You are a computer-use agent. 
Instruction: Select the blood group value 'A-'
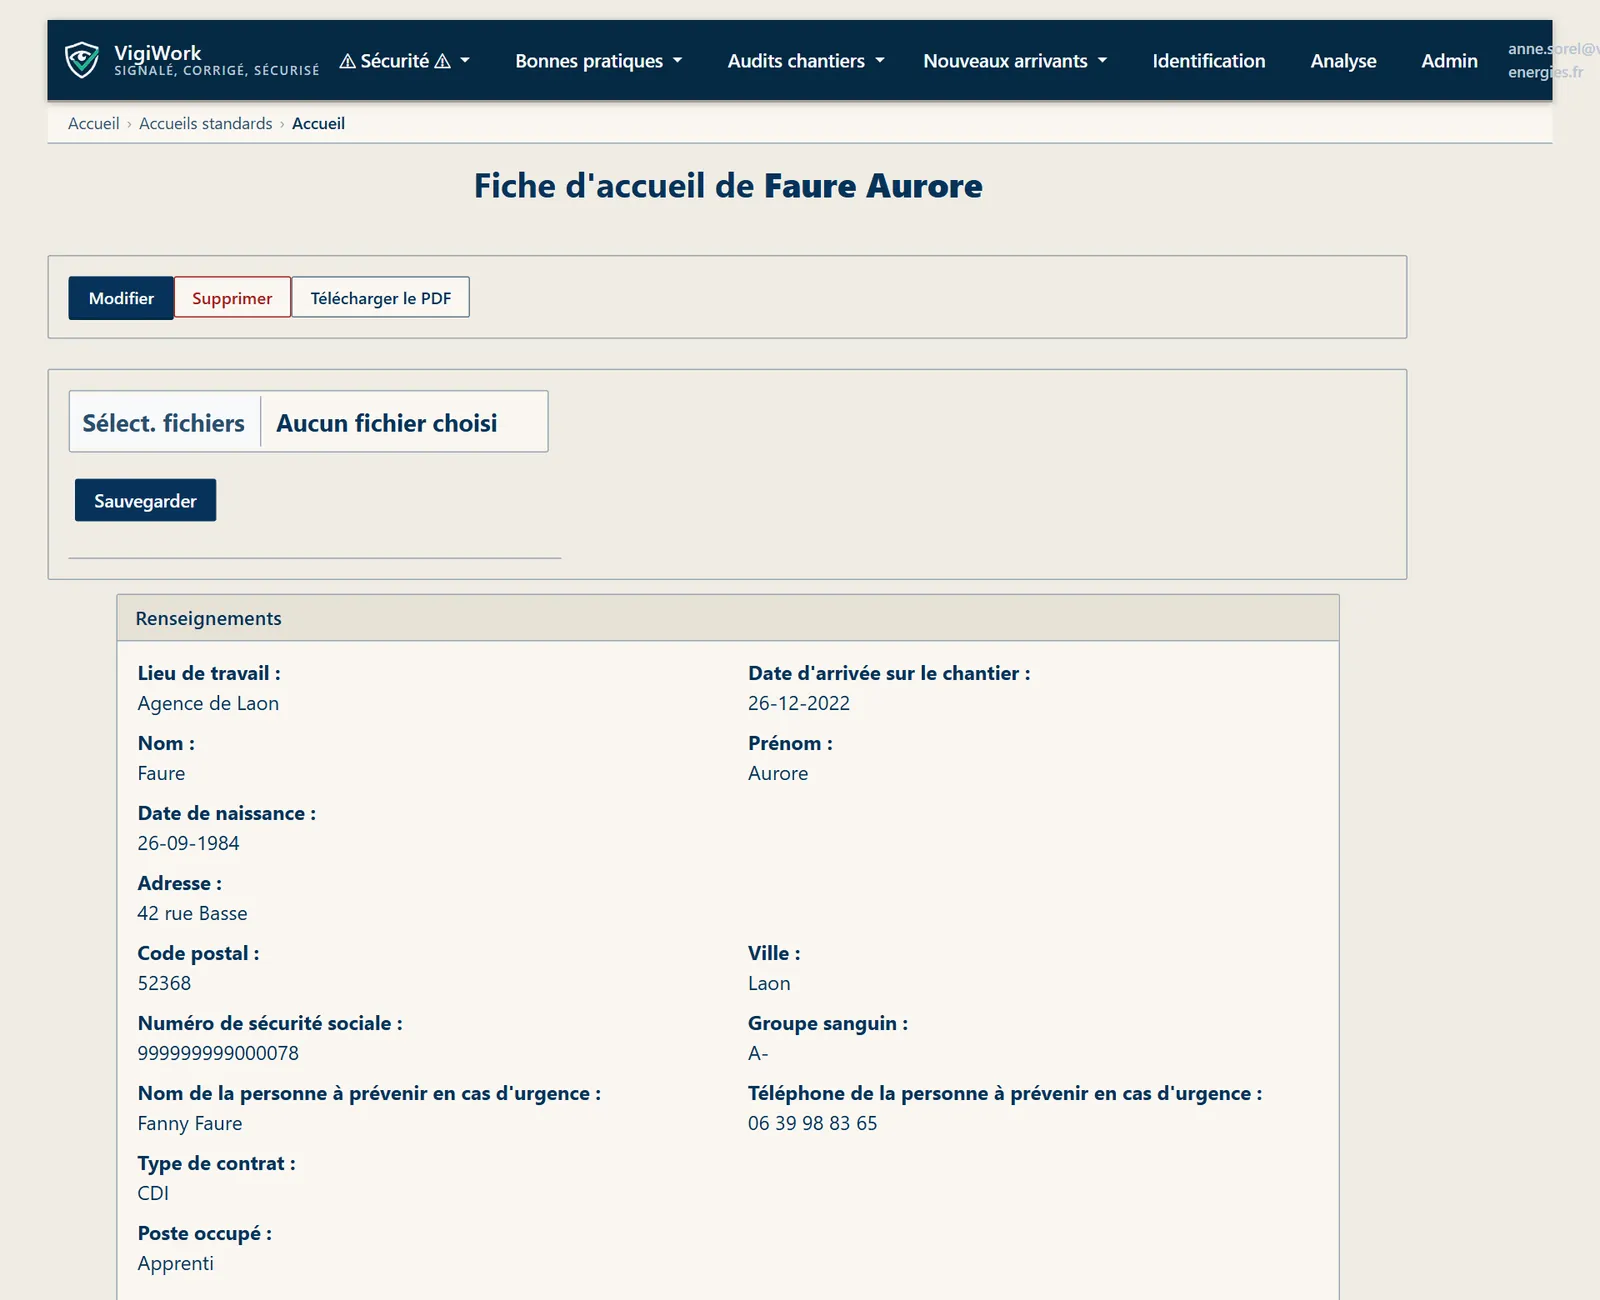point(758,1053)
